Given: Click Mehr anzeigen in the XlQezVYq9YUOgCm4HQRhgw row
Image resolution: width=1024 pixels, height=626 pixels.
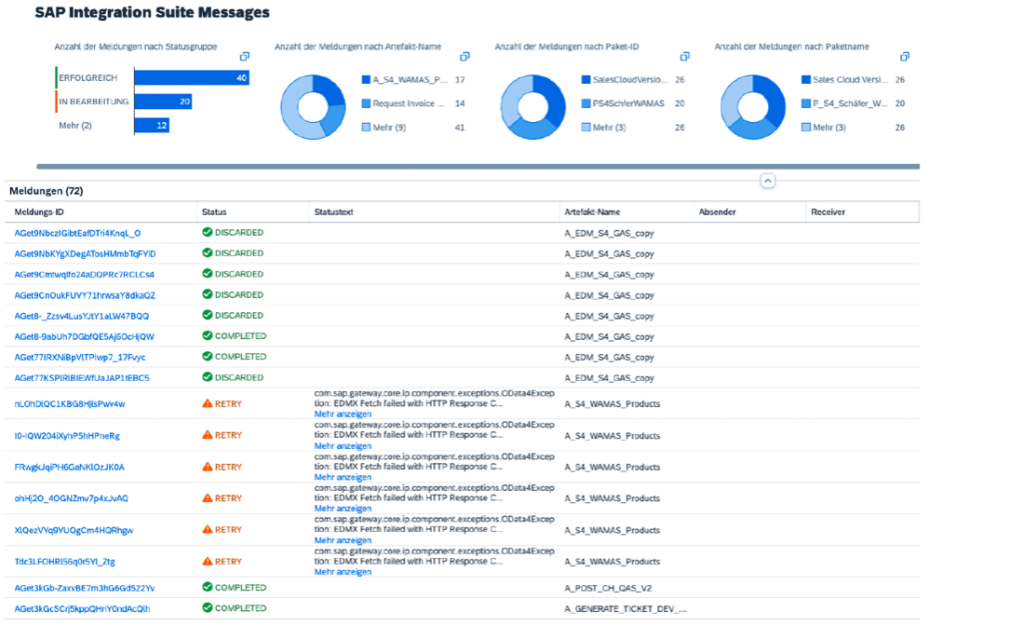Looking at the screenshot, I should (342, 540).
